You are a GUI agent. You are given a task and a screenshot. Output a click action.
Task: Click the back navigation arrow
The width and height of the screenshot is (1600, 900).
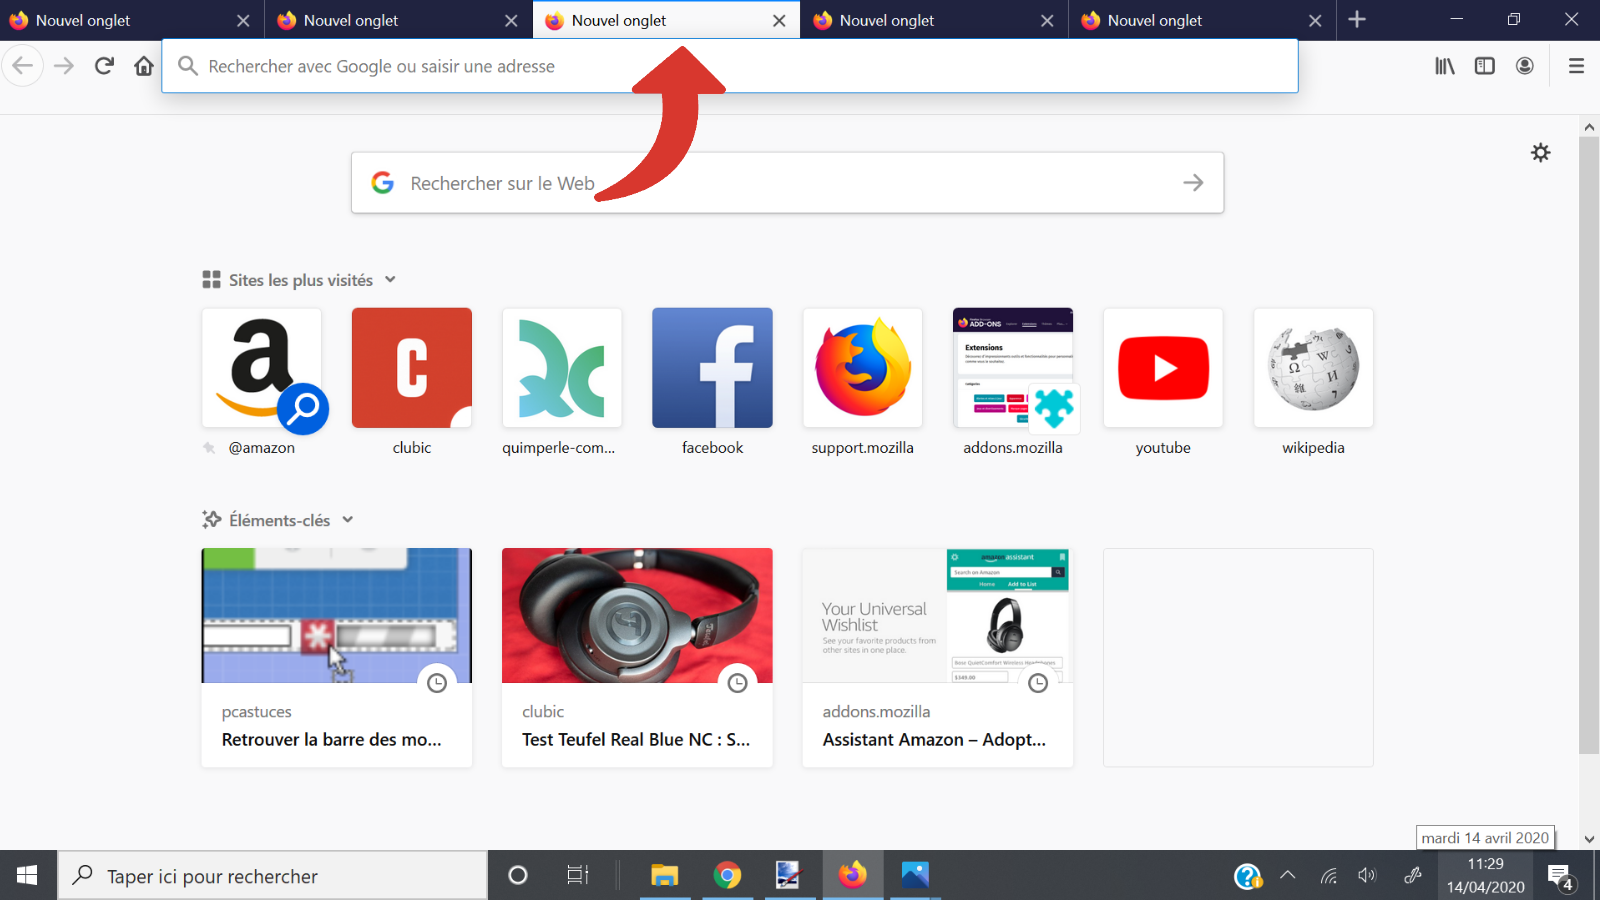pyautogui.click(x=22, y=65)
